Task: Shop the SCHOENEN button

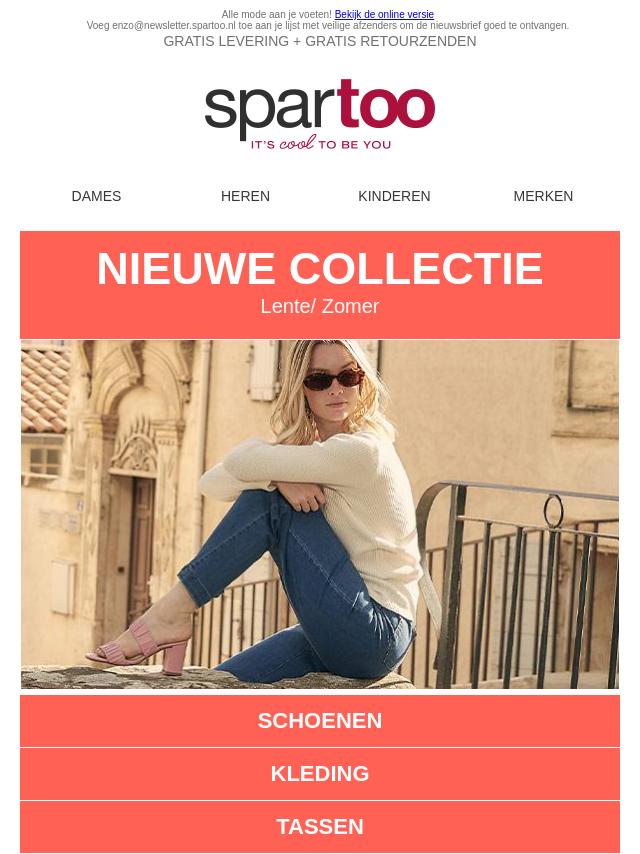Action: pyautogui.click(x=320, y=721)
